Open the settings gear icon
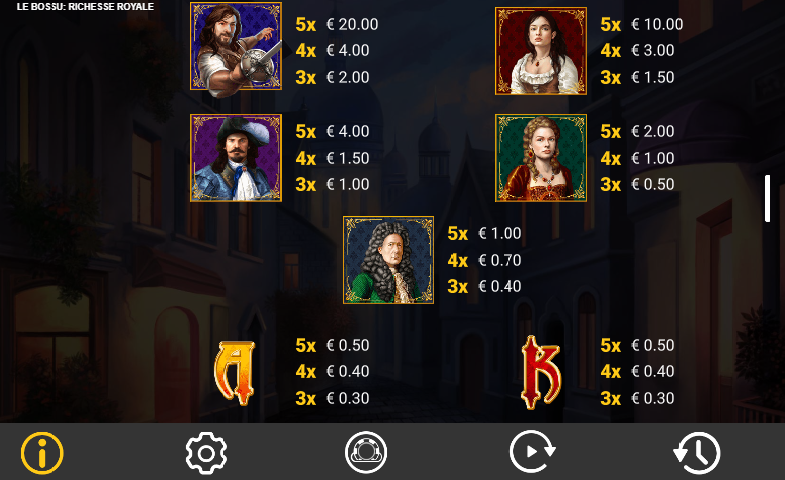 [206, 452]
